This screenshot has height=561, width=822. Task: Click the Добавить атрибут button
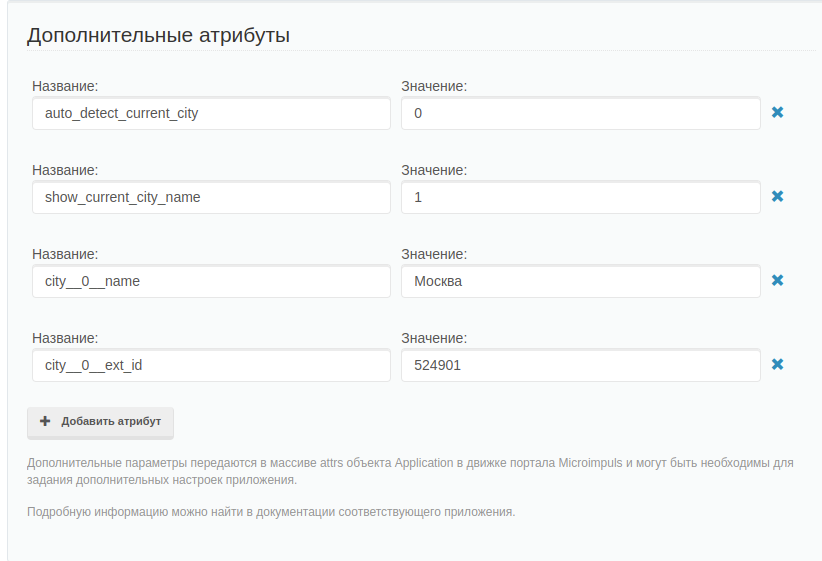[x=100, y=423]
